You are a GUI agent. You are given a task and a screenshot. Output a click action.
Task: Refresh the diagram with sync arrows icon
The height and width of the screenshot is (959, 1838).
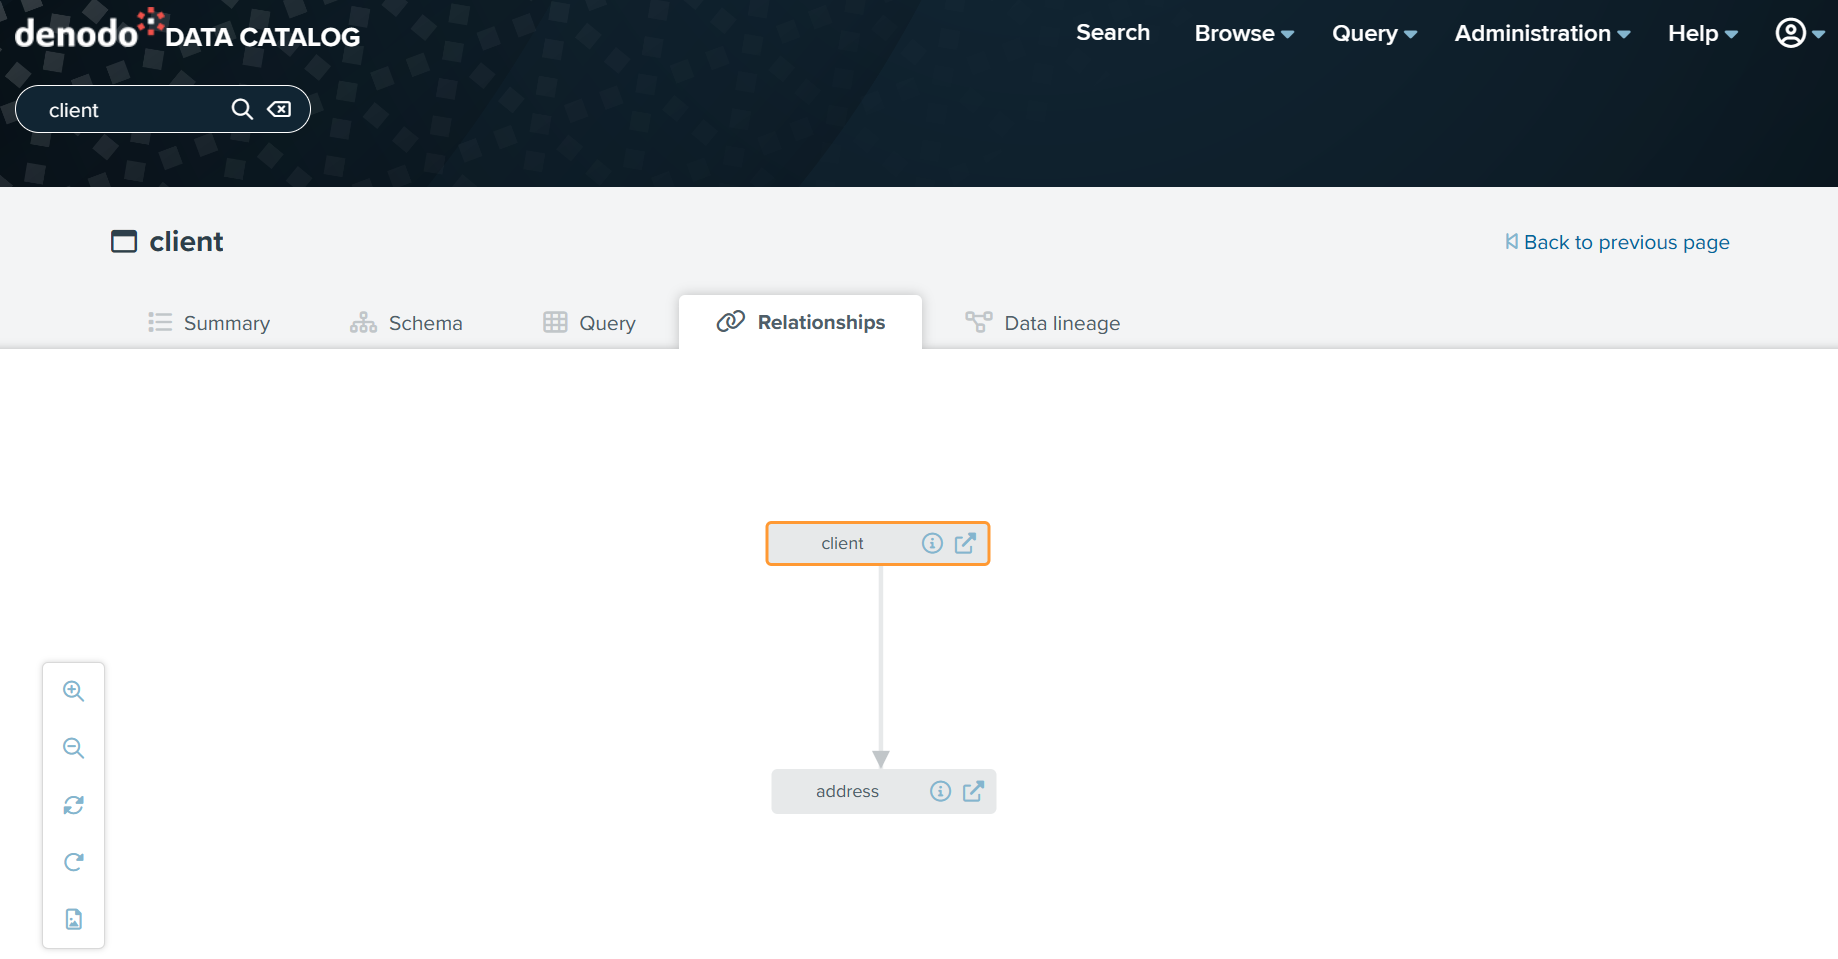pos(74,805)
